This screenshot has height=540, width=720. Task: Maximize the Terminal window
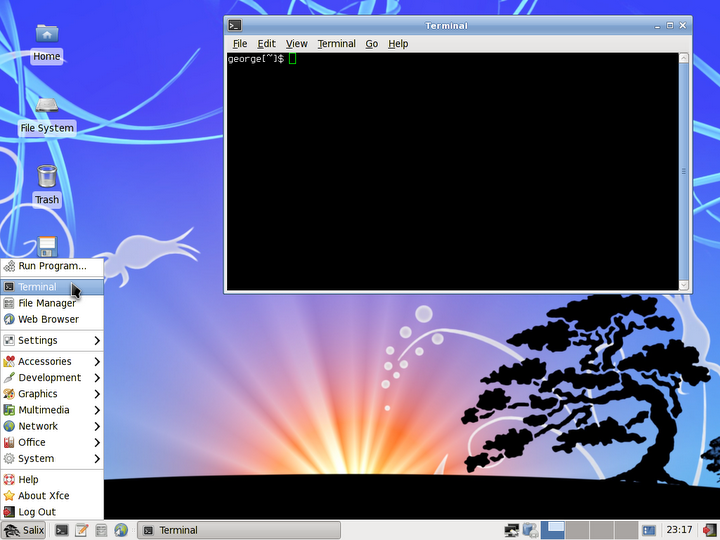[x=669, y=26]
